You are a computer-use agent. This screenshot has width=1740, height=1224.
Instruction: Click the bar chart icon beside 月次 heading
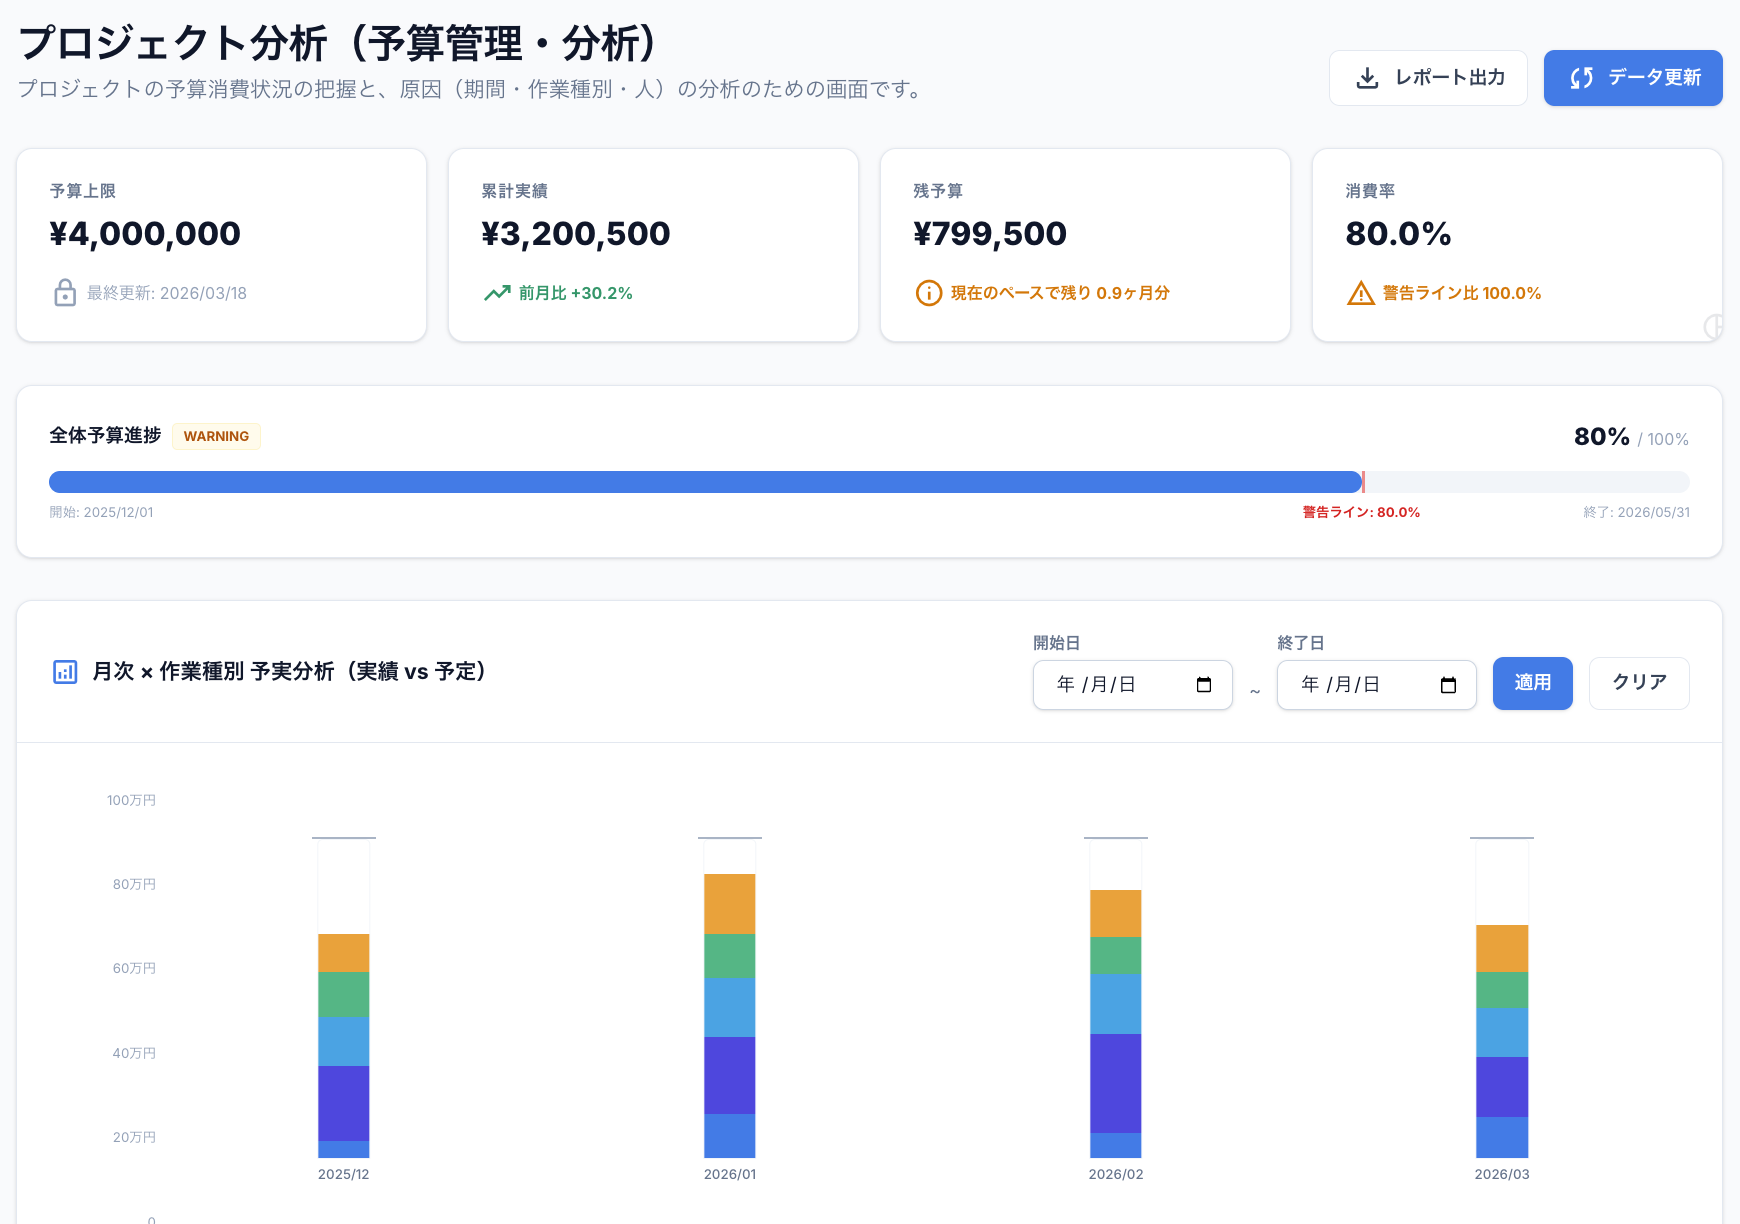coord(65,672)
